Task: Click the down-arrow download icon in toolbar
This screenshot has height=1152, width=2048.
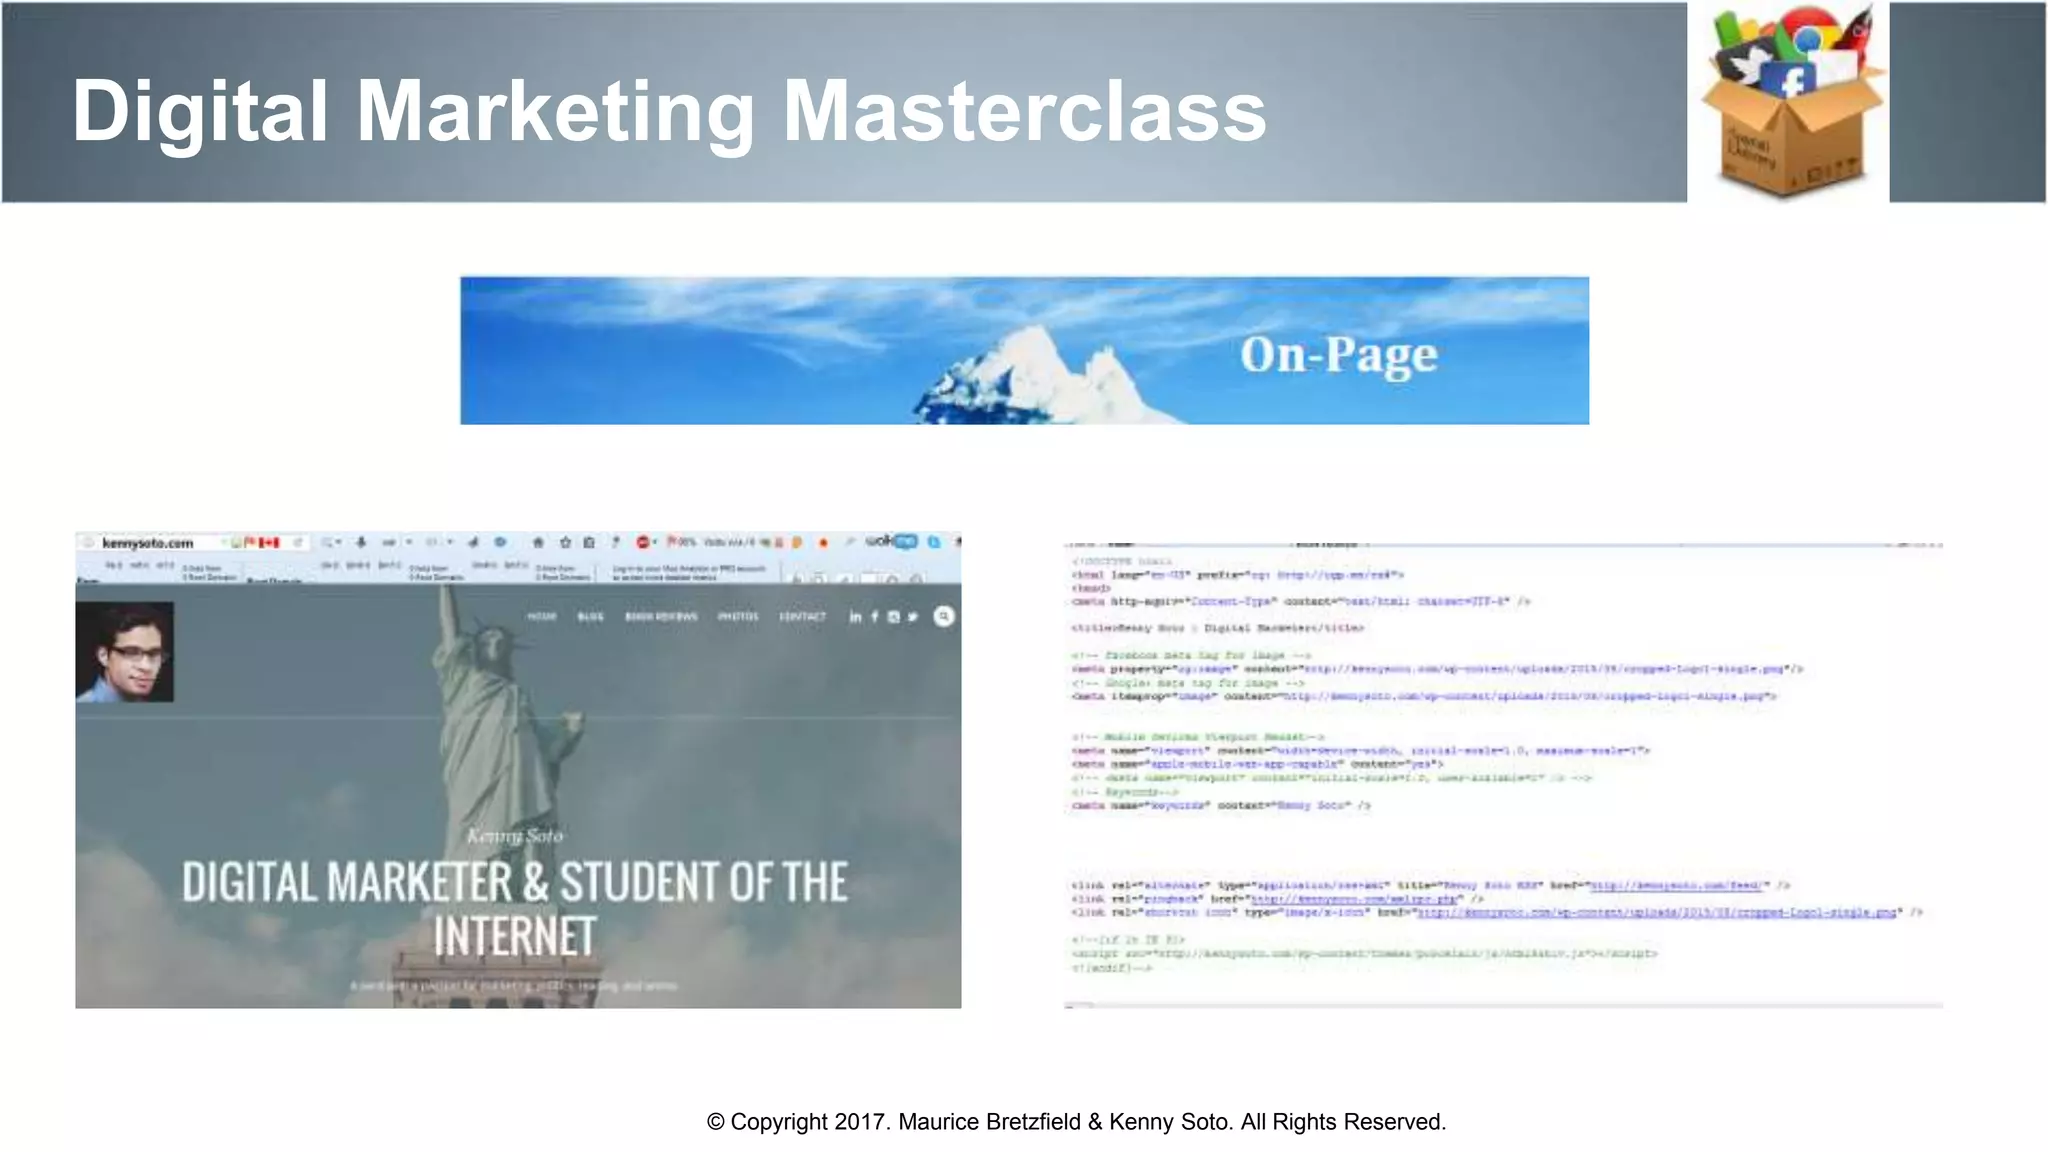Action: coord(361,542)
